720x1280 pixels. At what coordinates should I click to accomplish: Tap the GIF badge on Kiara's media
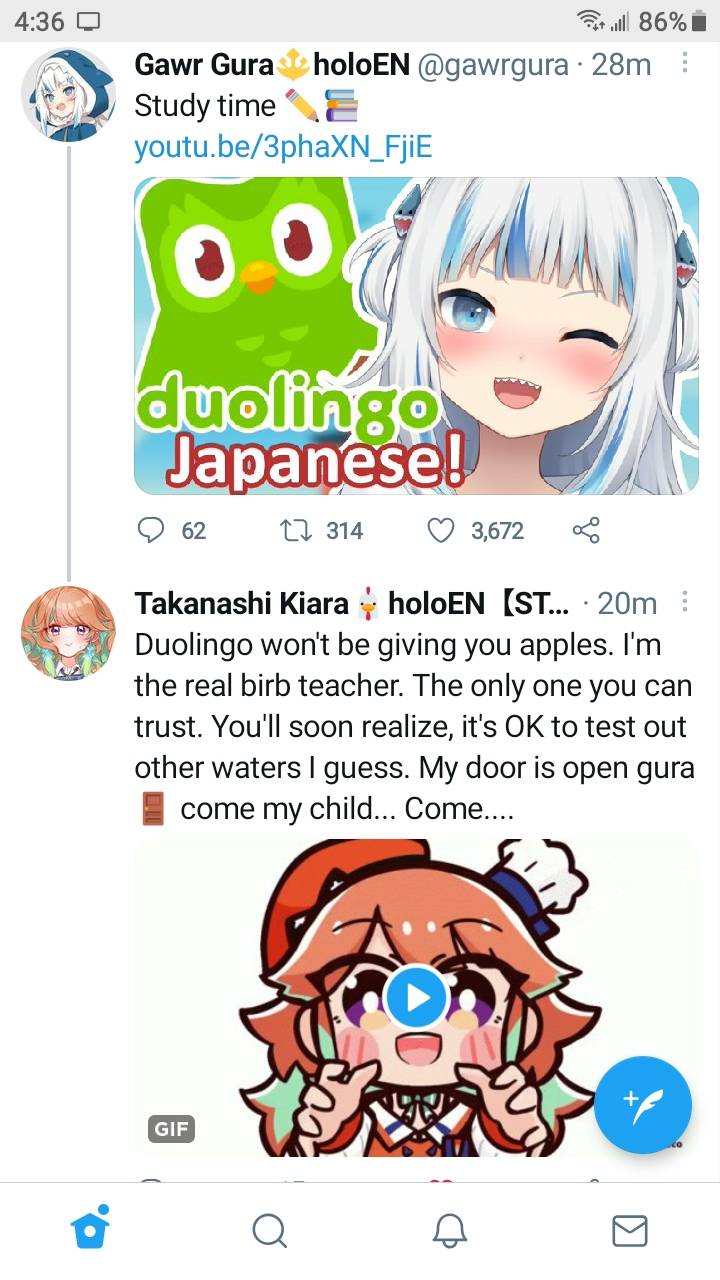[x=171, y=1129]
